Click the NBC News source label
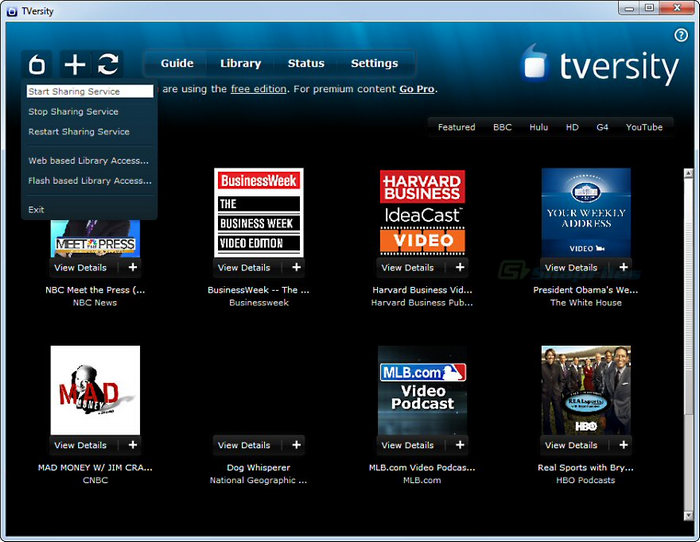The image size is (700, 542). pos(95,303)
